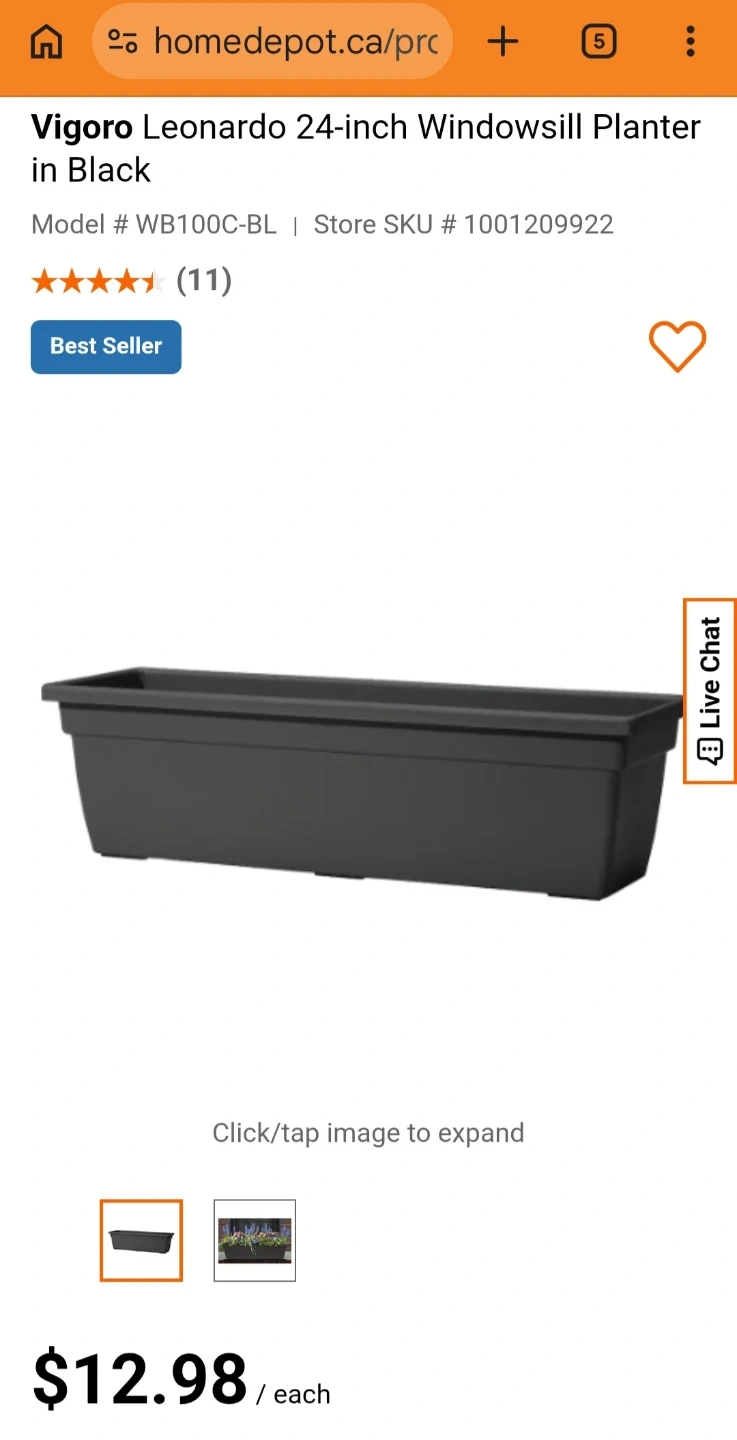
Task: Add planter to wishlist with heart icon
Action: tap(678, 347)
